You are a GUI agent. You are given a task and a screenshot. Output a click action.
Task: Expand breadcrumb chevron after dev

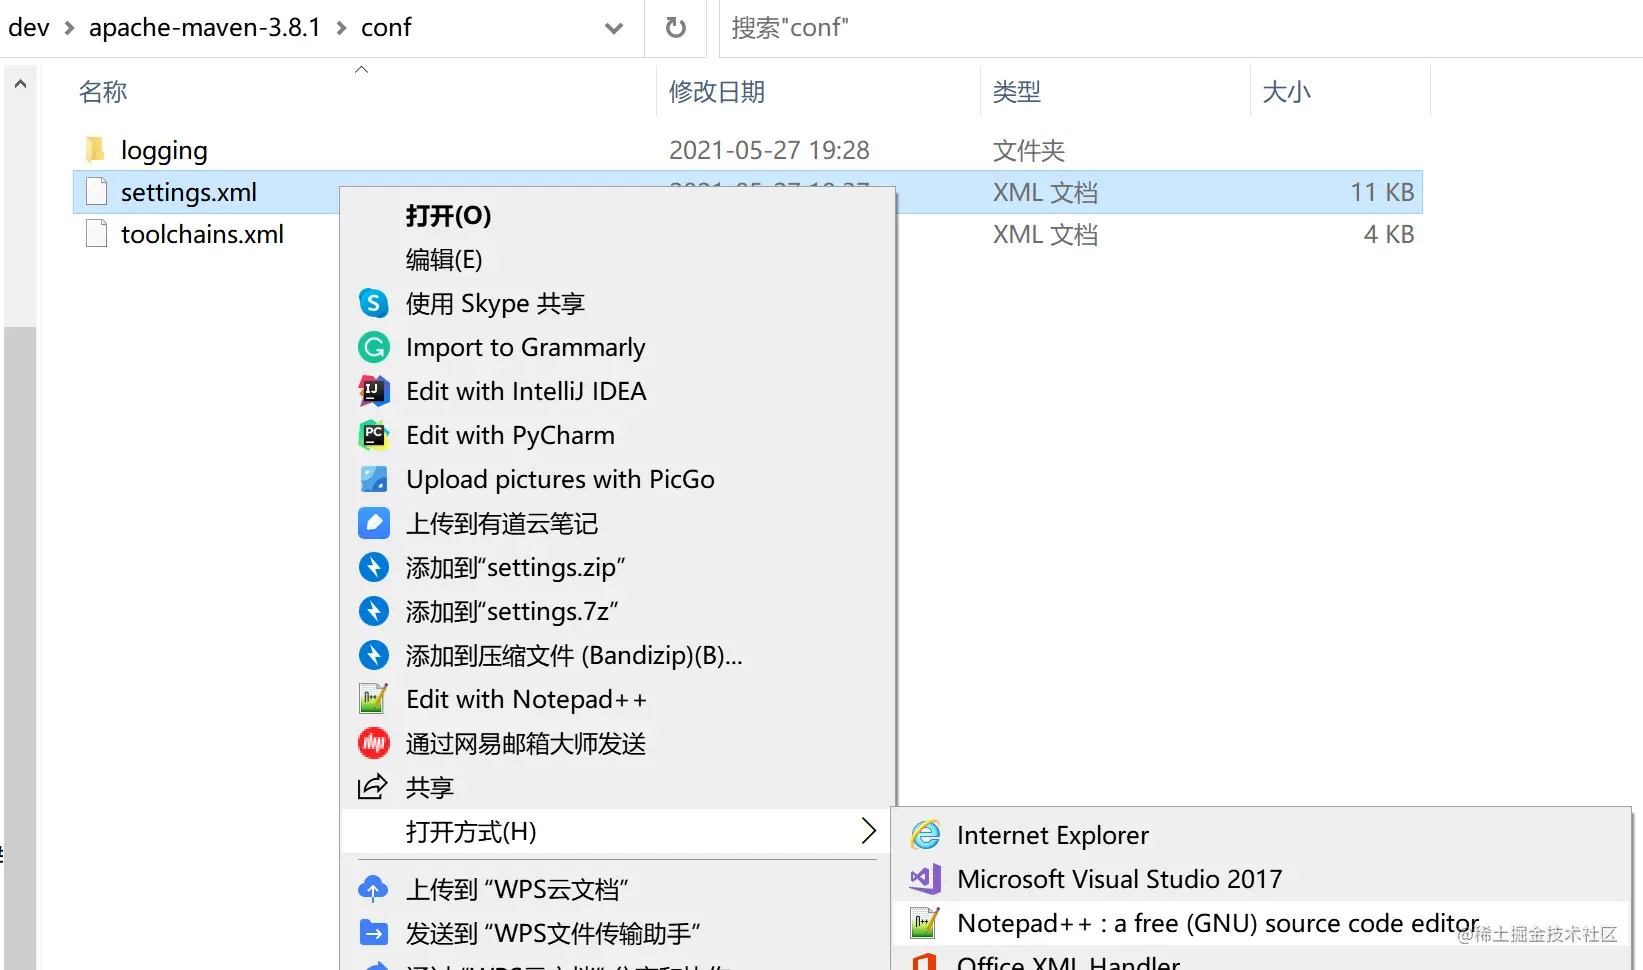pyautogui.click(x=69, y=28)
